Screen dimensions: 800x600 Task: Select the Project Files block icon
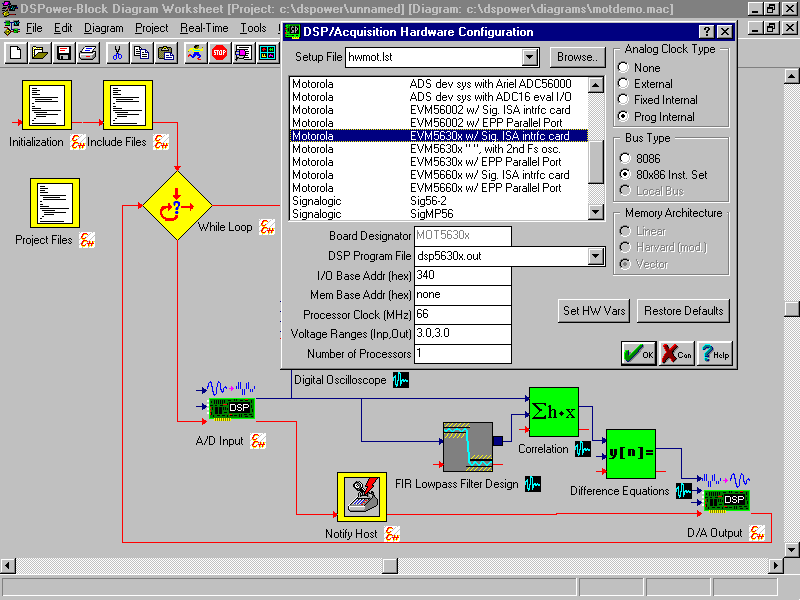[x=55, y=203]
